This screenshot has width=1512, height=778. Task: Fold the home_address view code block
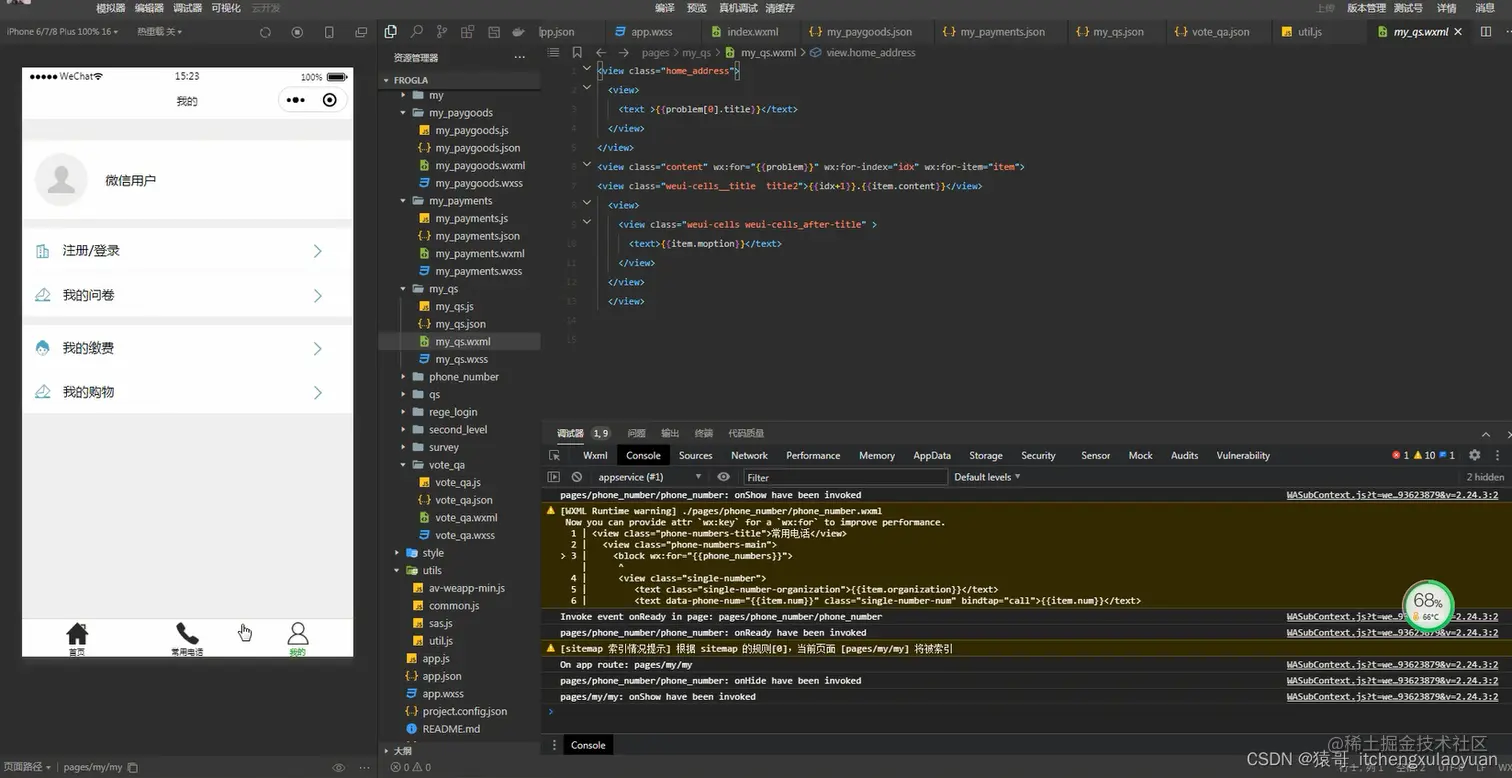pos(587,70)
